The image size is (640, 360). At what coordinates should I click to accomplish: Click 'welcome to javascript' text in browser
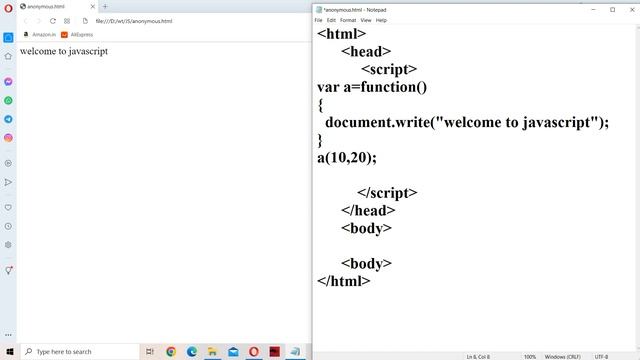(x=64, y=51)
